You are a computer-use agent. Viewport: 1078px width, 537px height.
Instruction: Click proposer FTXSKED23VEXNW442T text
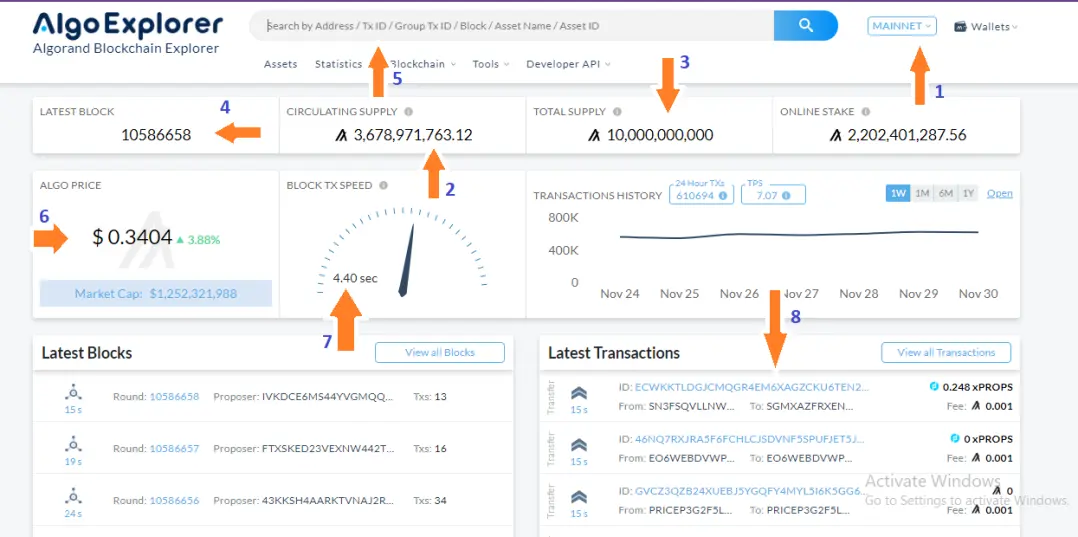[x=329, y=448]
